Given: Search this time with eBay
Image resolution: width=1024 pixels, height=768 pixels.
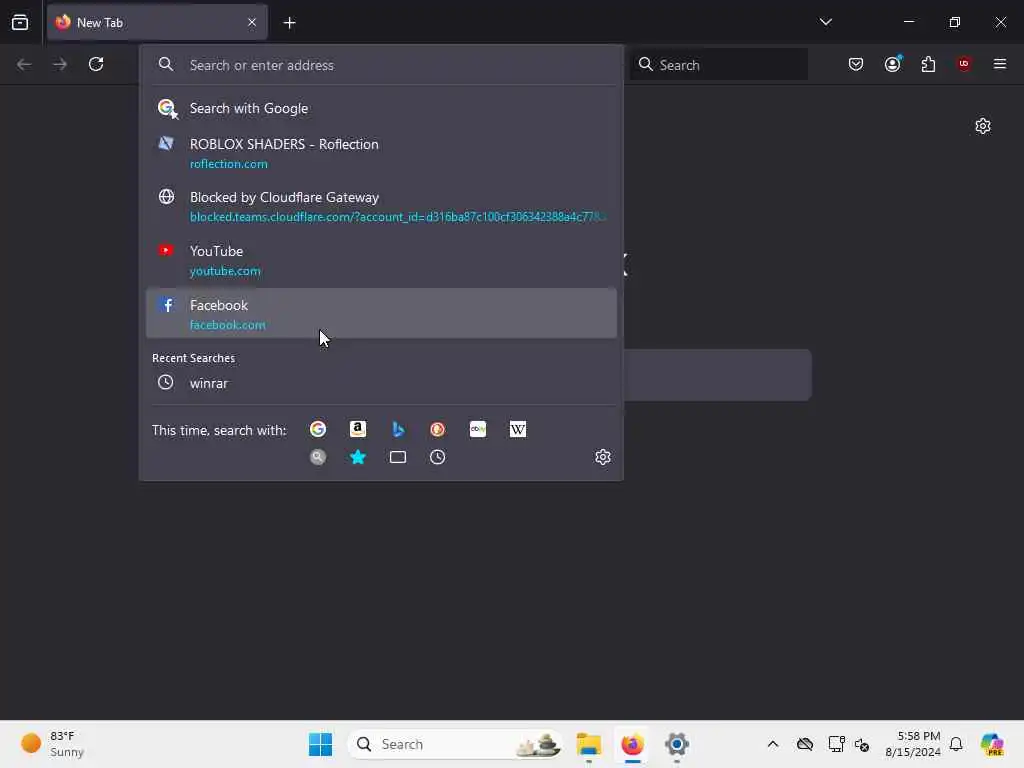Looking at the screenshot, I should [x=478, y=429].
